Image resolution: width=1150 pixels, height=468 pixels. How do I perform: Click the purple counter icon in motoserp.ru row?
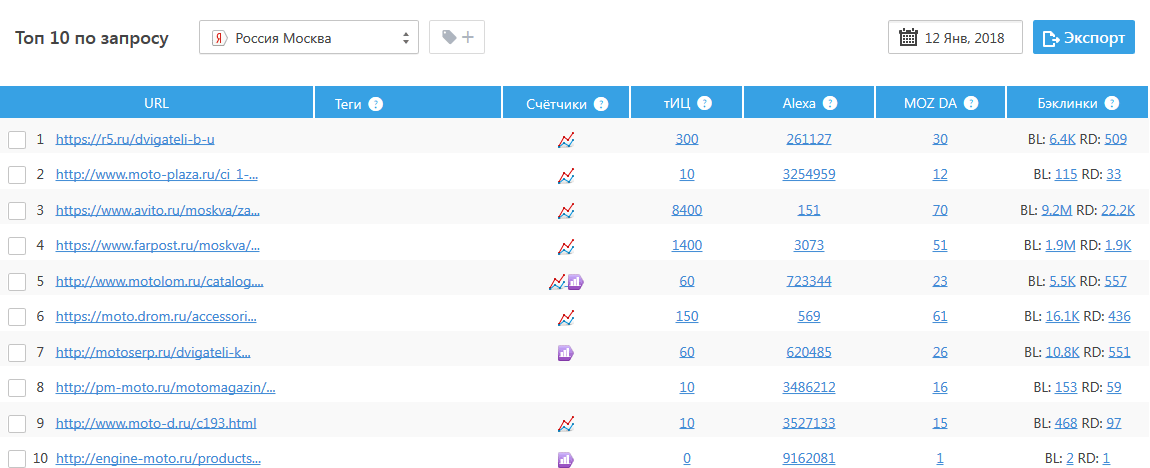tap(565, 352)
